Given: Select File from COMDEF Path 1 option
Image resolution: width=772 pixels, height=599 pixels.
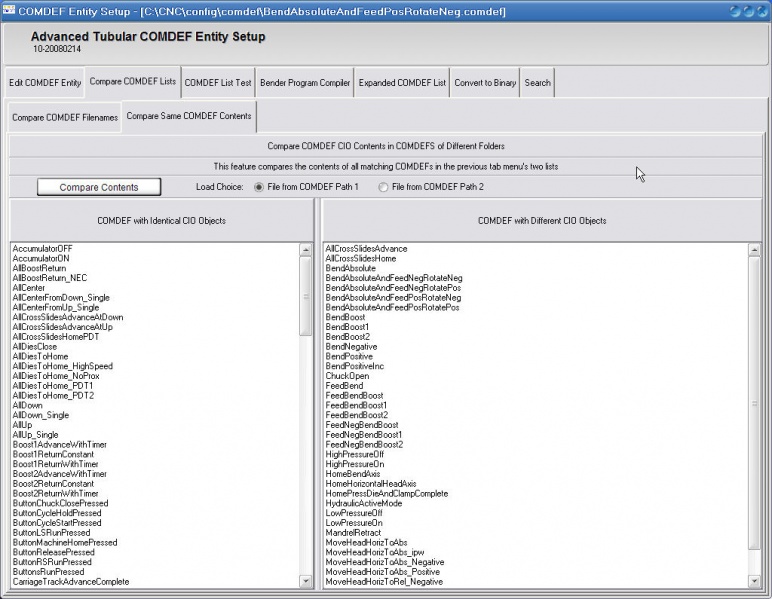Looking at the screenshot, I should (x=260, y=187).
